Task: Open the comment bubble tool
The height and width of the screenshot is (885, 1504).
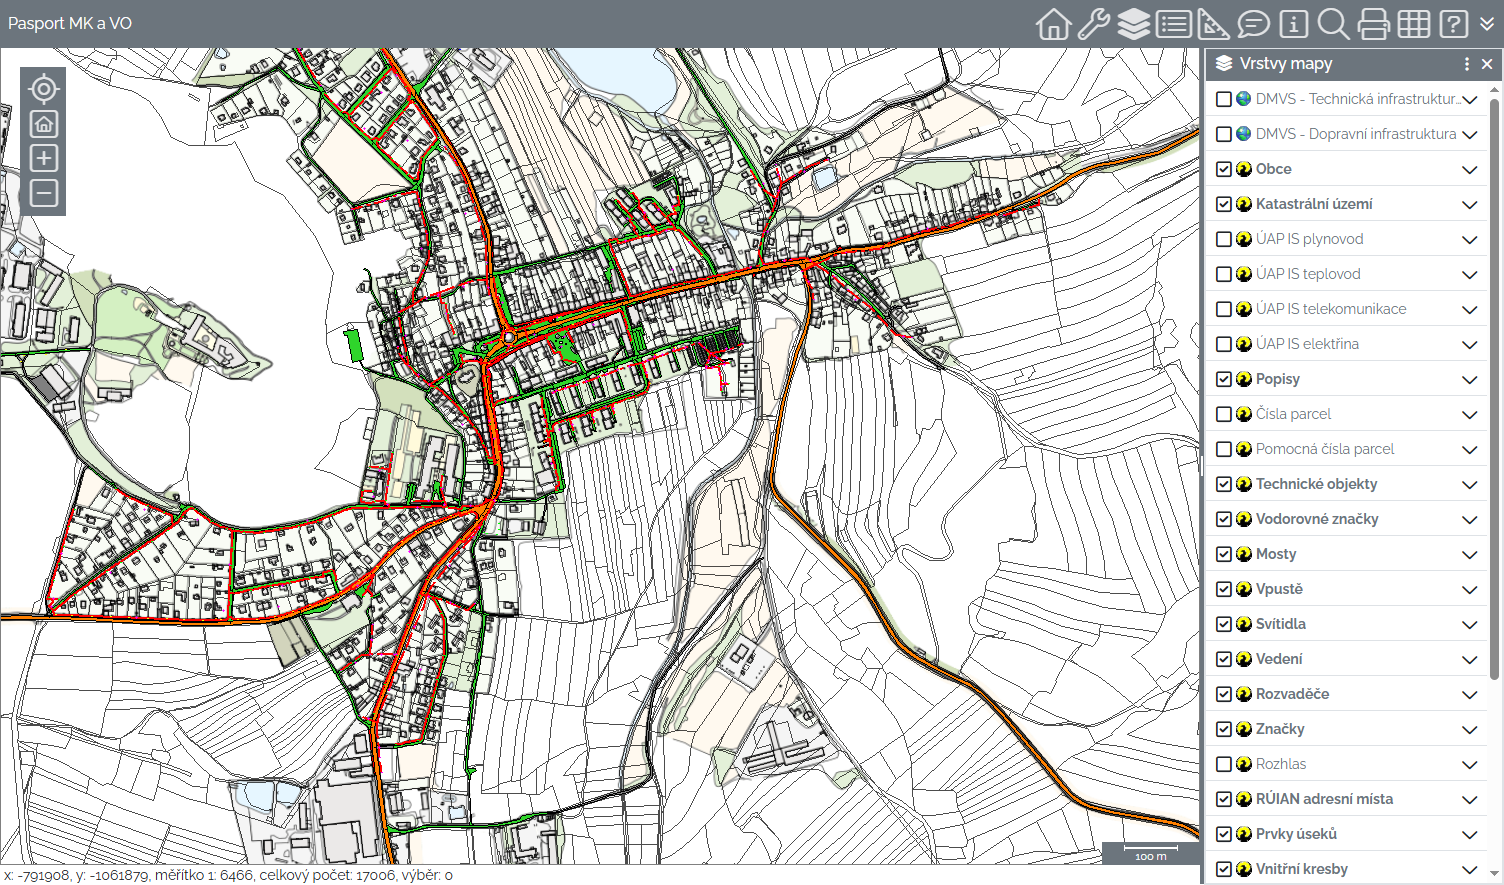Action: tap(1253, 24)
